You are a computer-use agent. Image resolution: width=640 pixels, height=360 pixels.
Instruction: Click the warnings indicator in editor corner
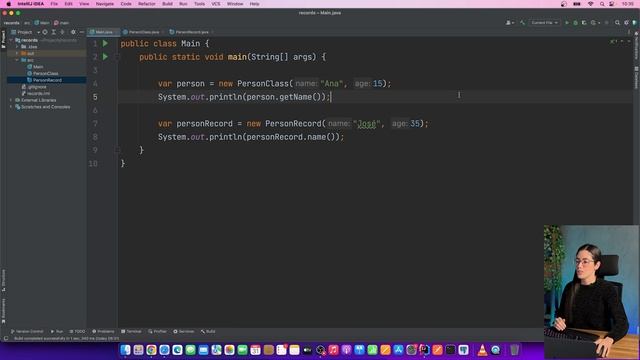pos(613,41)
